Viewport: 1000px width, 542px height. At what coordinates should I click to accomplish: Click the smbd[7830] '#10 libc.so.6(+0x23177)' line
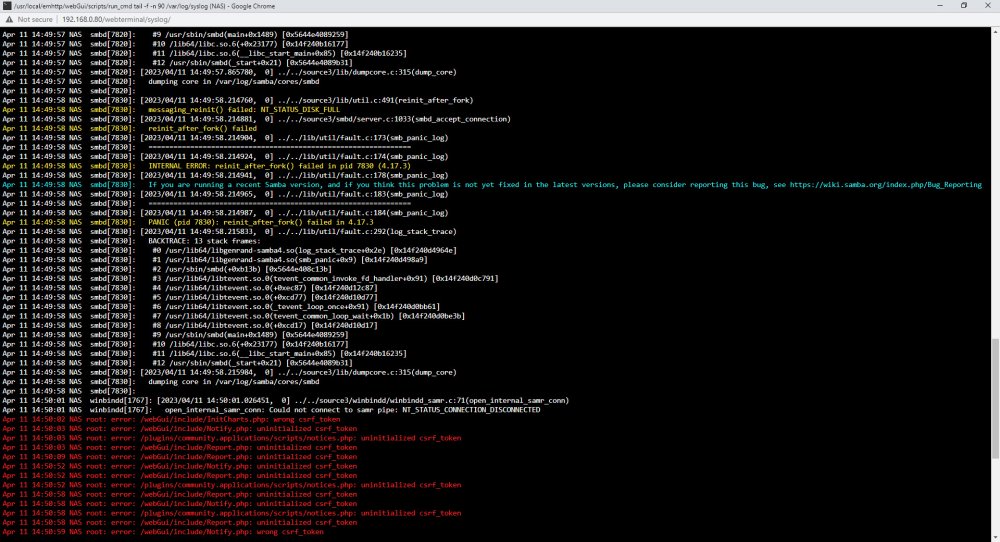(175, 344)
